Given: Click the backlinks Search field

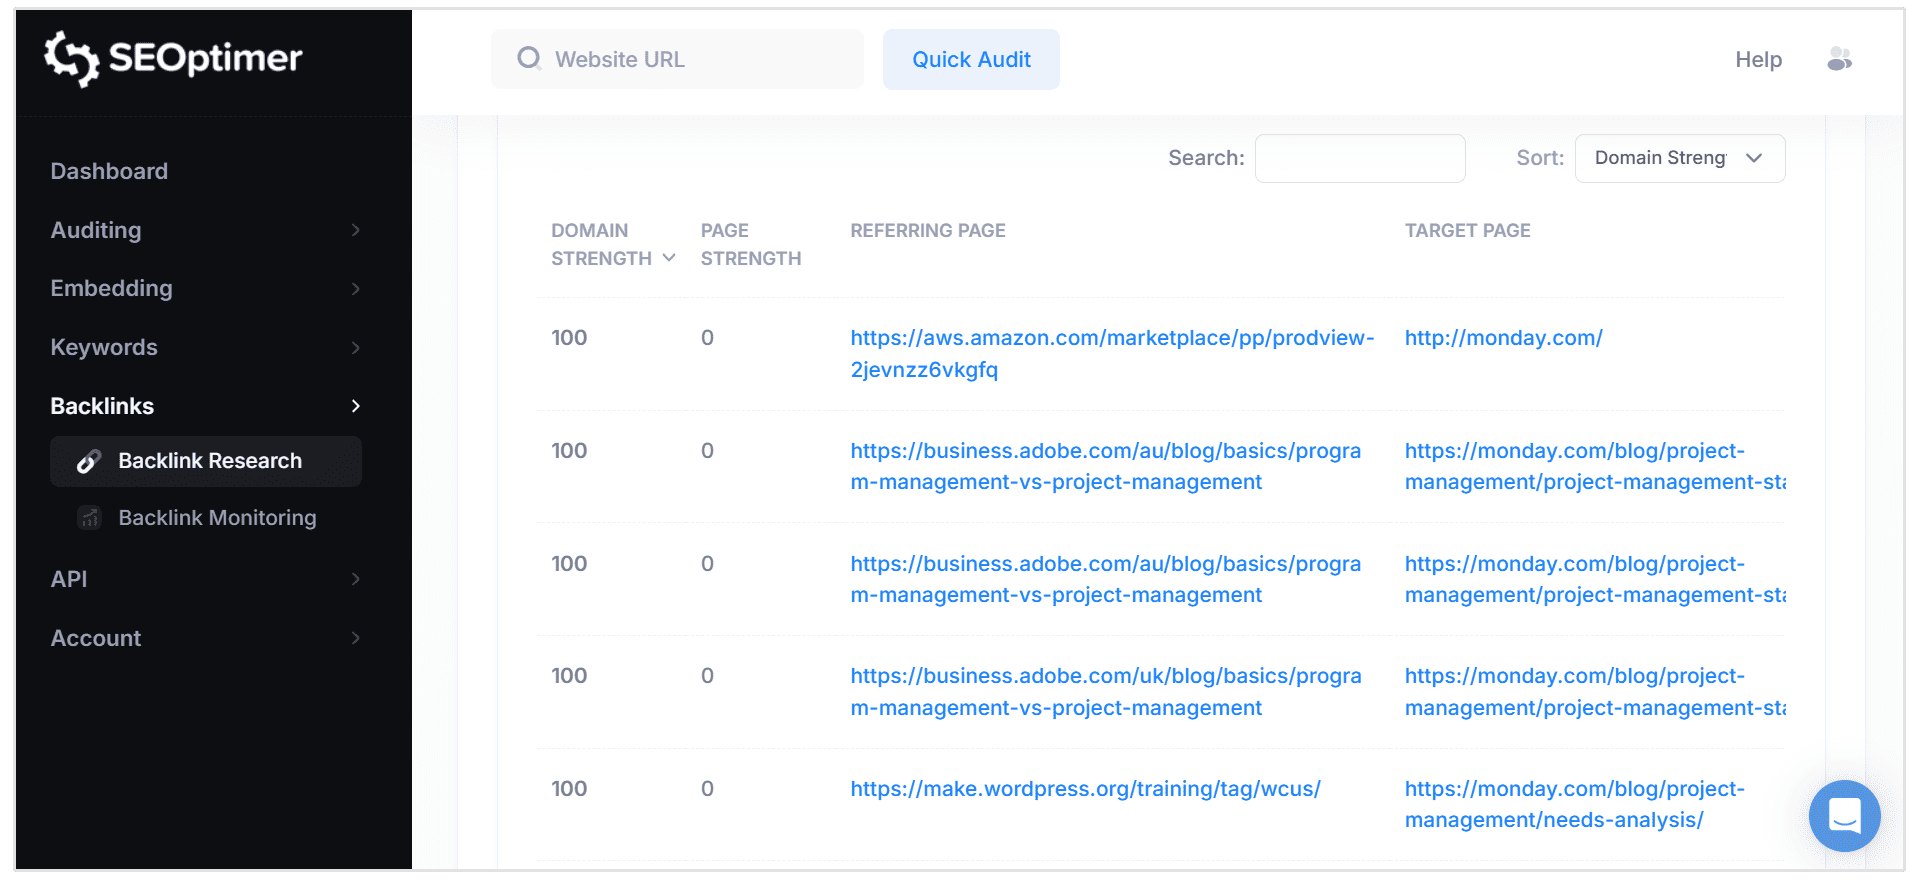Looking at the screenshot, I should click(1360, 158).
